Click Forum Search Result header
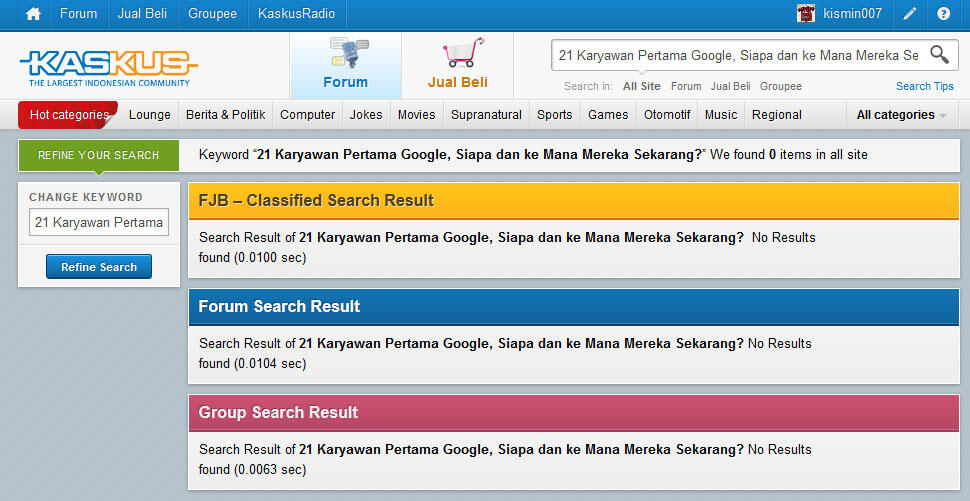The width and height of the screenshot is (970, 501). coord(573,306)
